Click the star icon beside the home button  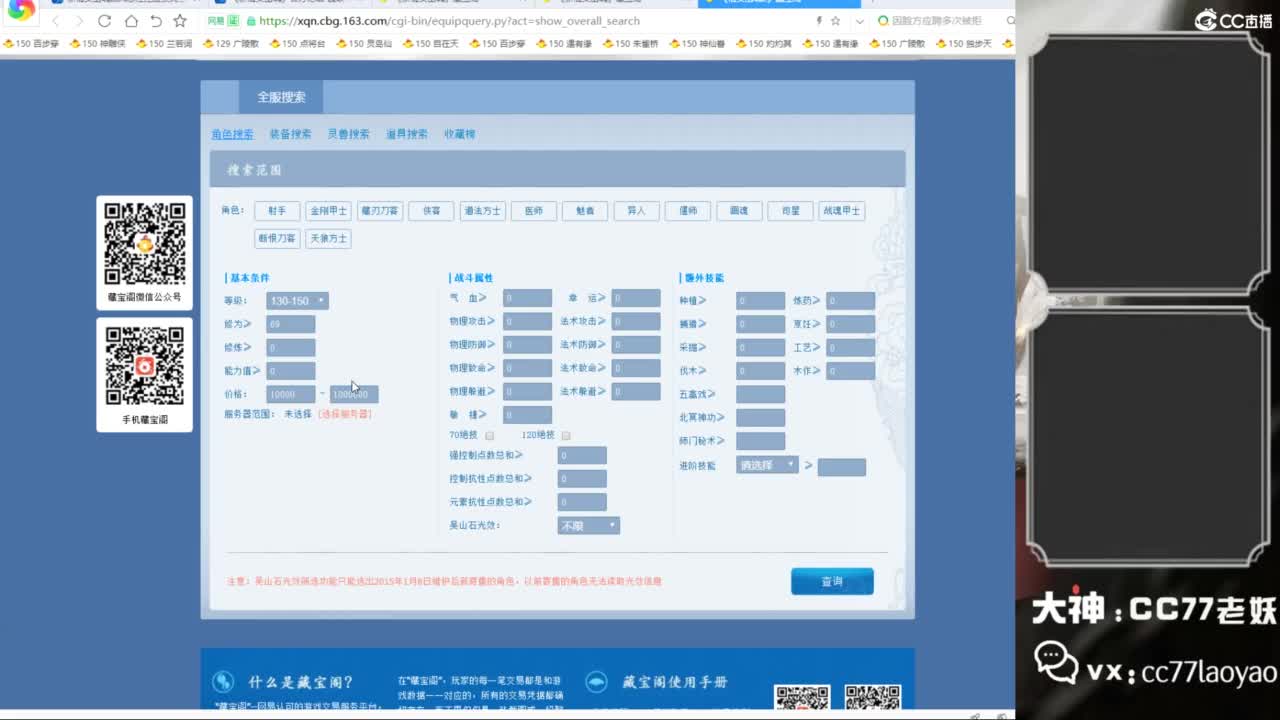[180, 21]
